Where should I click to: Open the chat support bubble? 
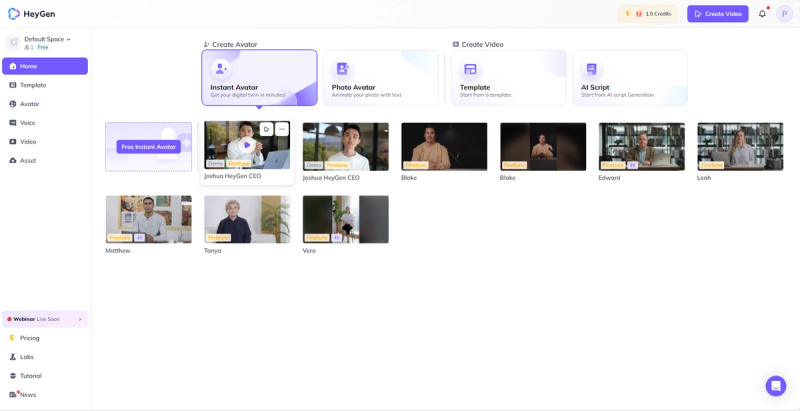[776, 386]
